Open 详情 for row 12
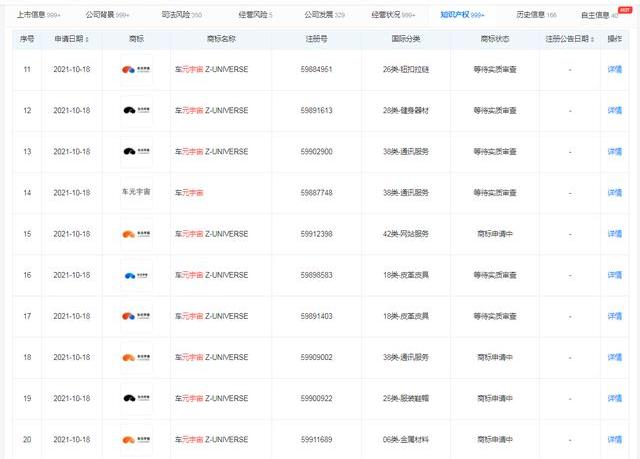Image resolution: width=640 pixels, height=459 pixels. 615,110
